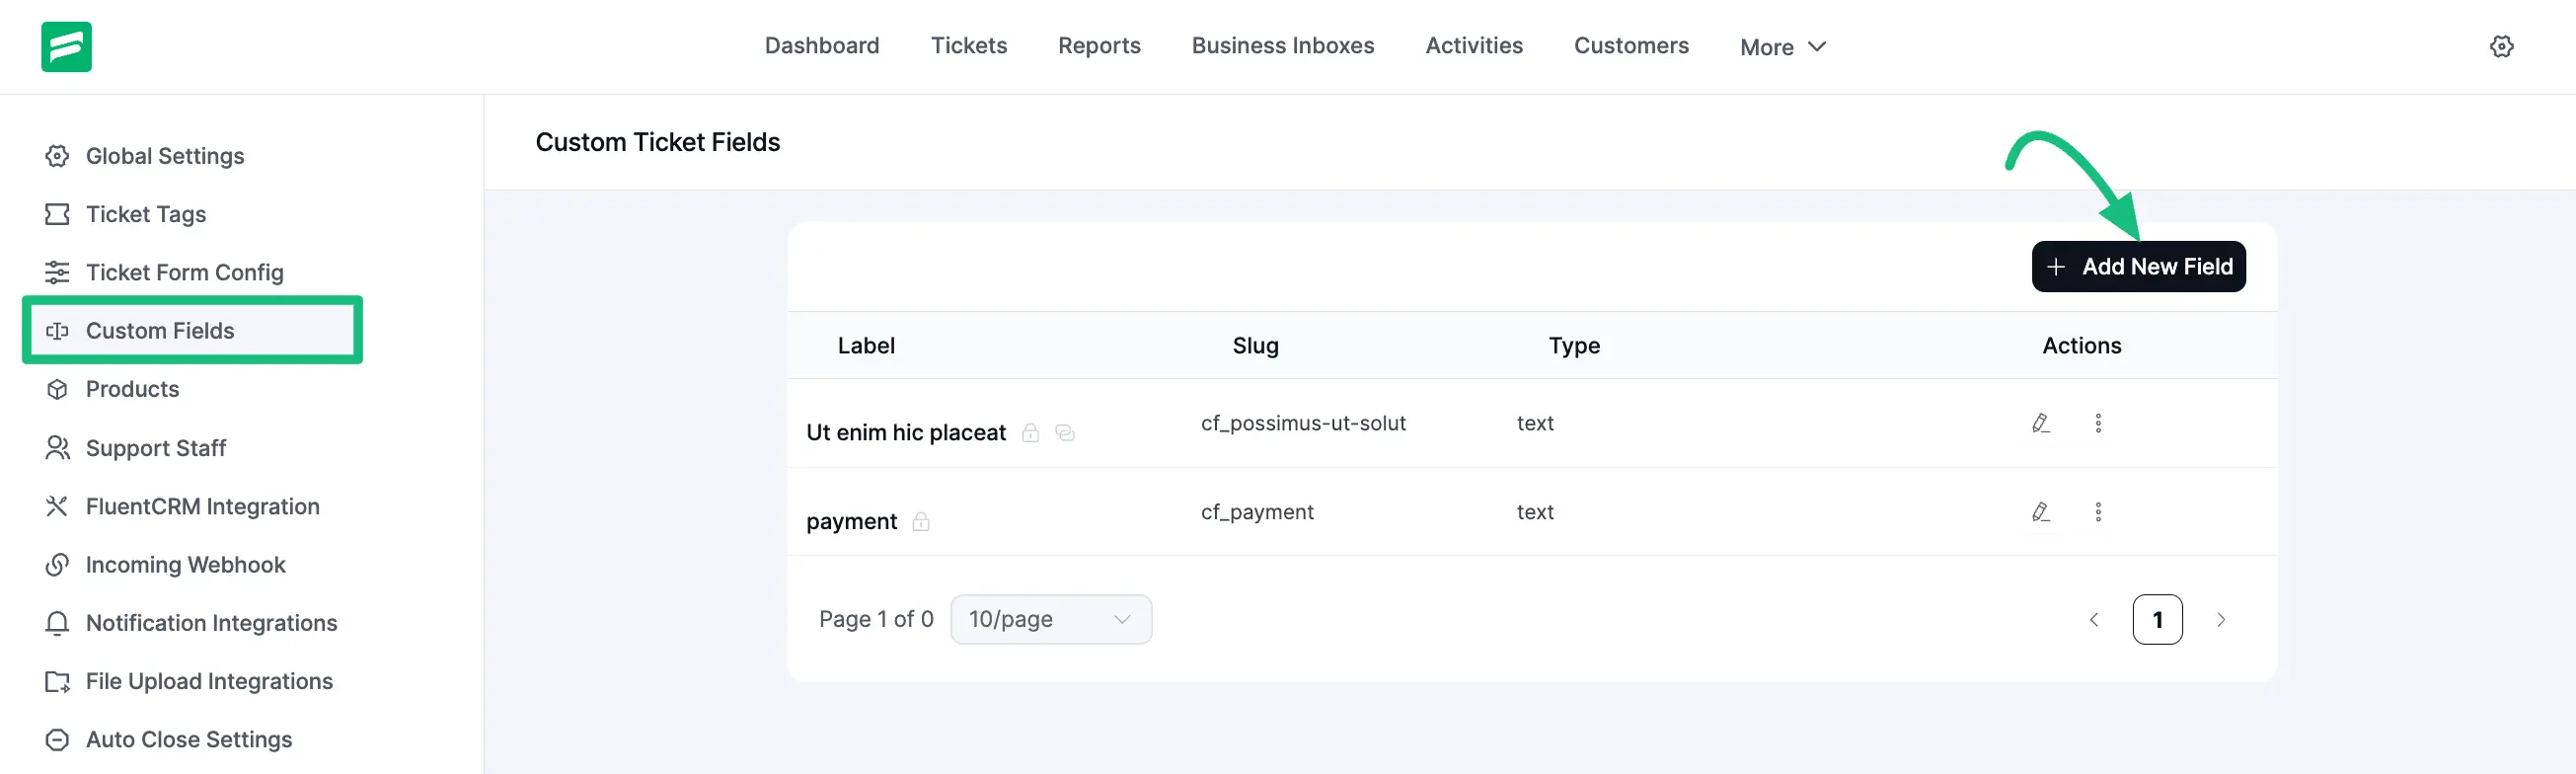
Task: Click lock icon next to payment label
Action: click(920, 522)
